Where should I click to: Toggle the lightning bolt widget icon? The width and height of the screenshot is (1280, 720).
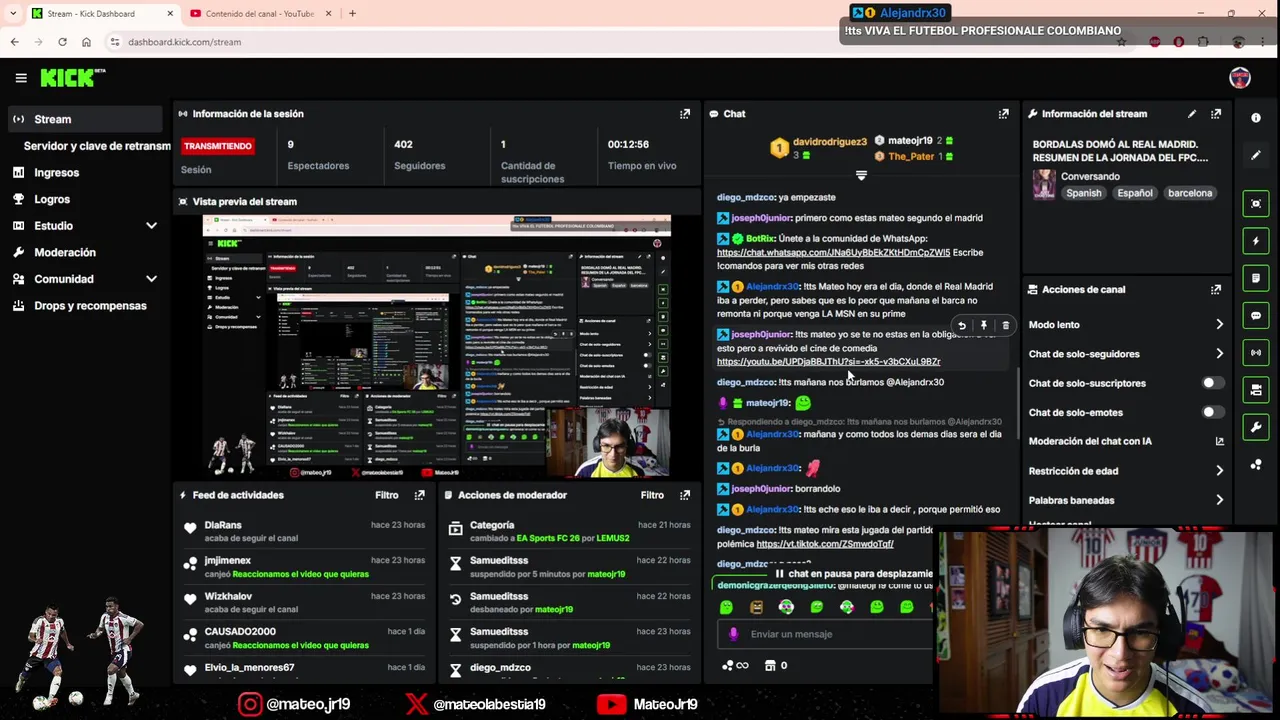click(1256, 241)
